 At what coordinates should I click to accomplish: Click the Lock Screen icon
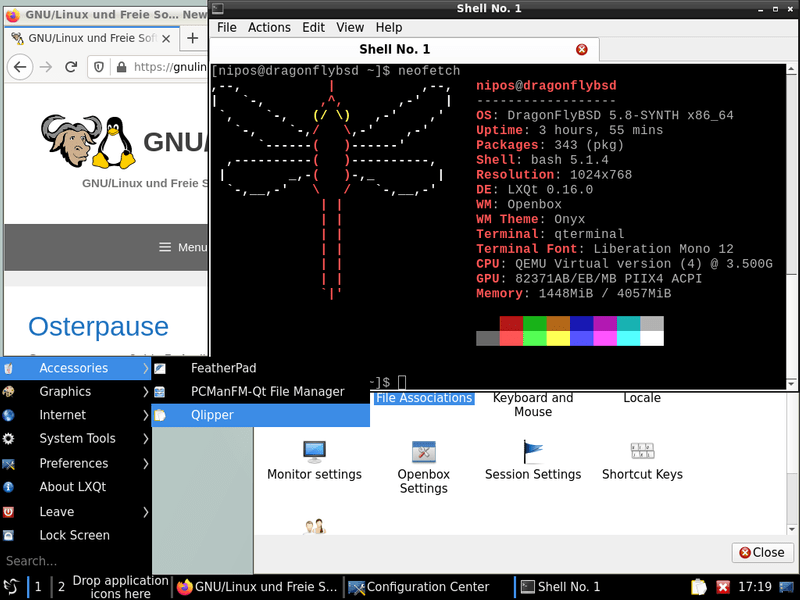8,536
